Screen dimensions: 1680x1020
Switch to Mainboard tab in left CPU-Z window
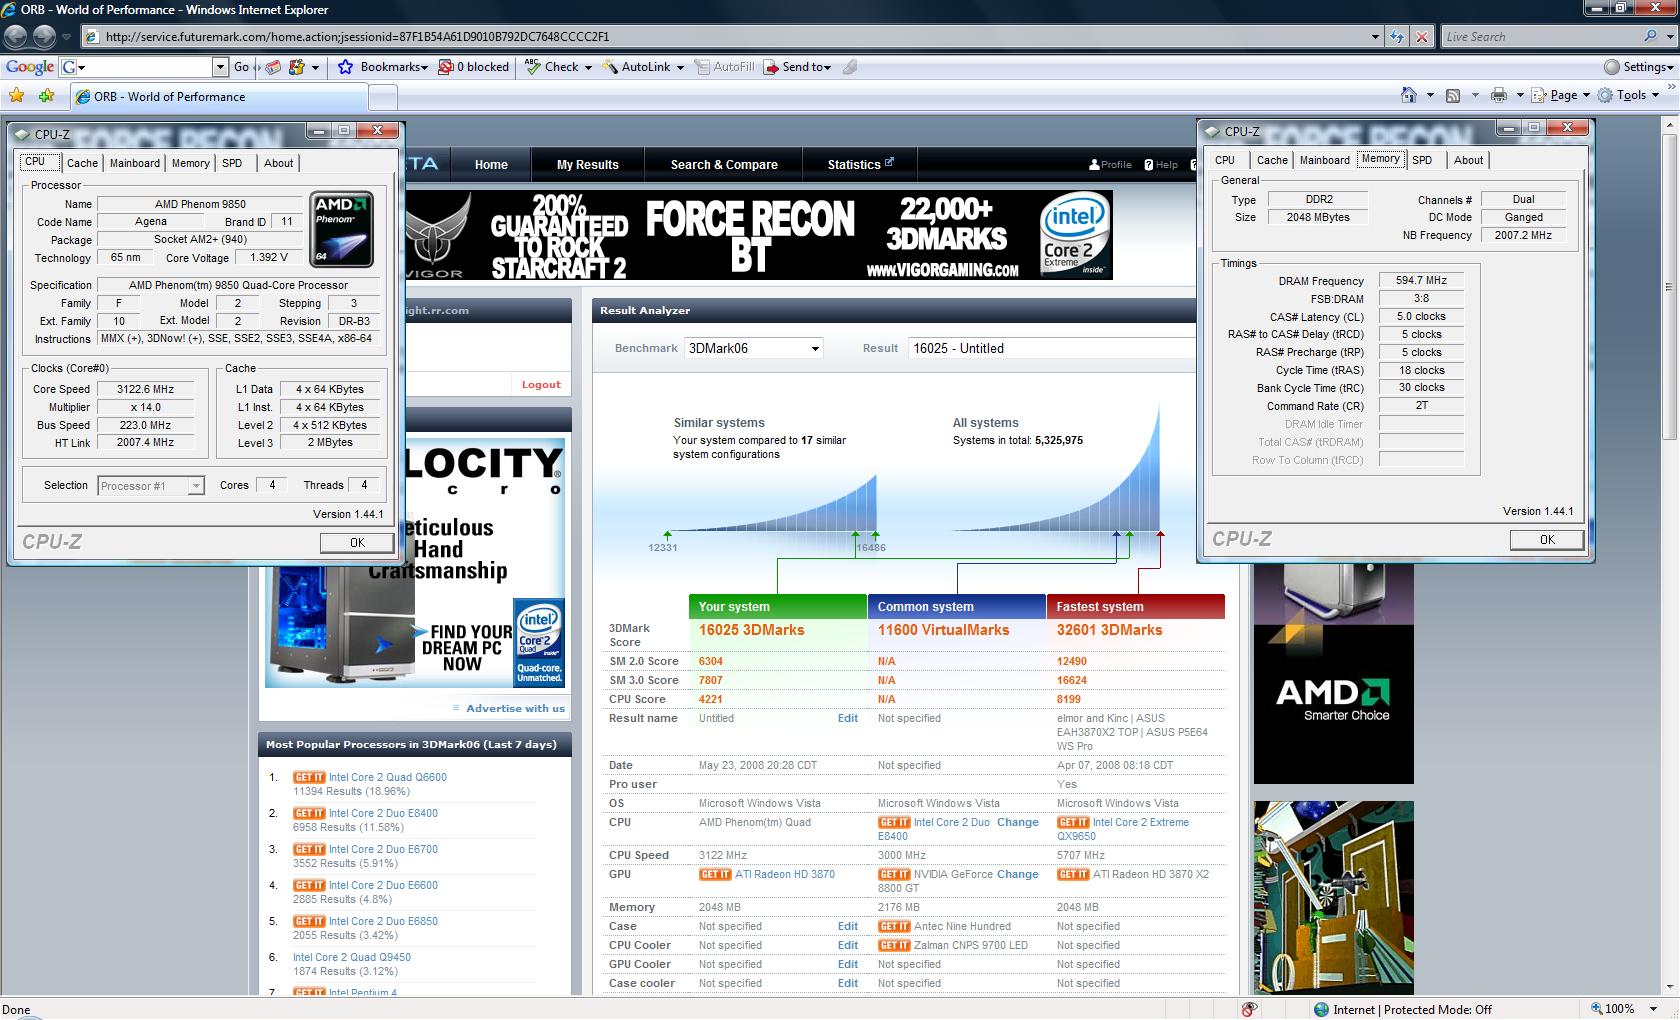click(x=134, y=163)
